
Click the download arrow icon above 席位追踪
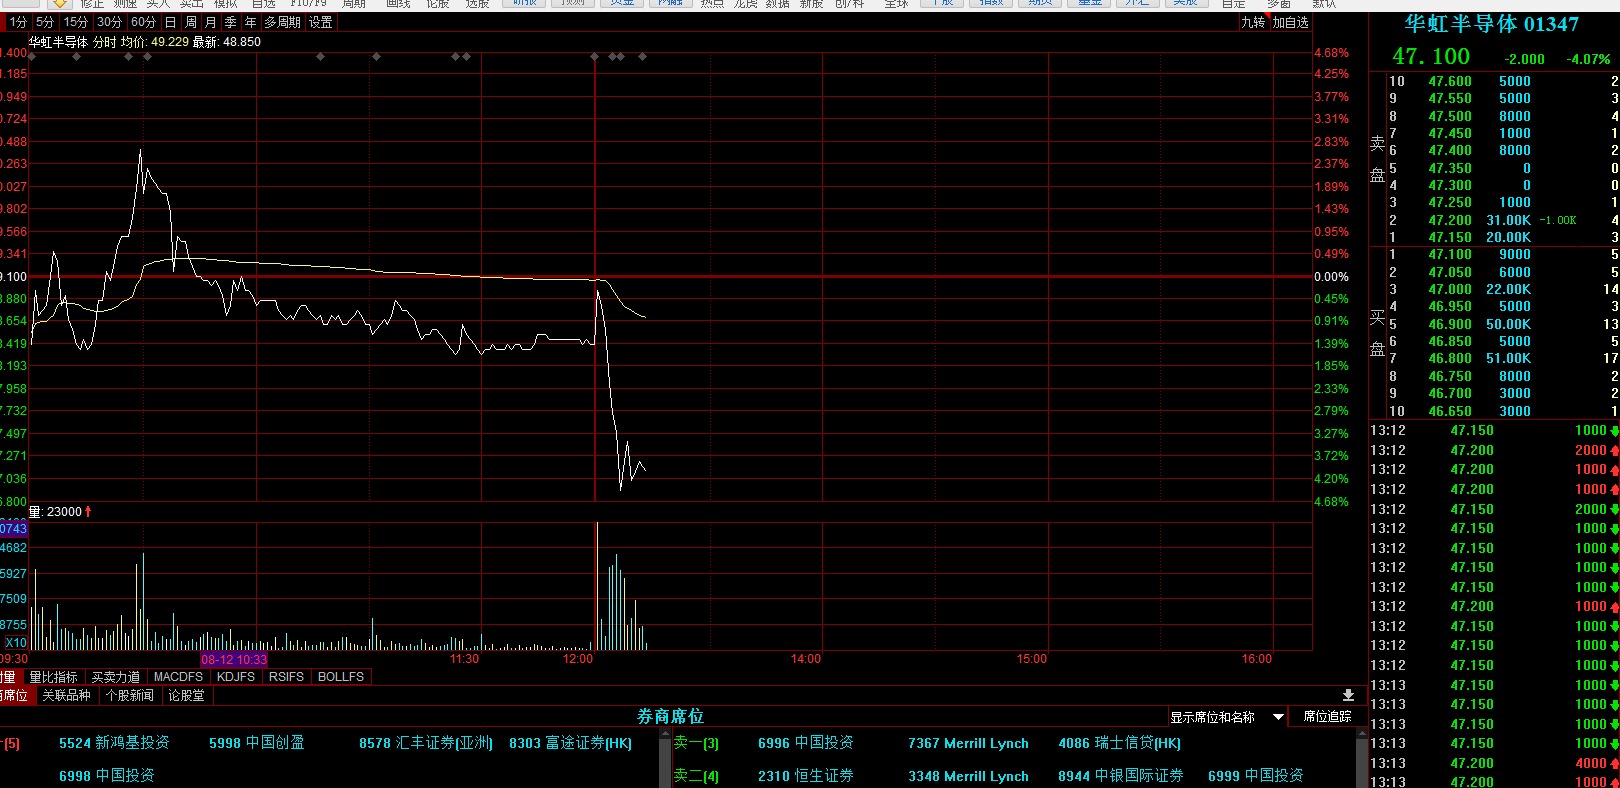pos(1348,695)
